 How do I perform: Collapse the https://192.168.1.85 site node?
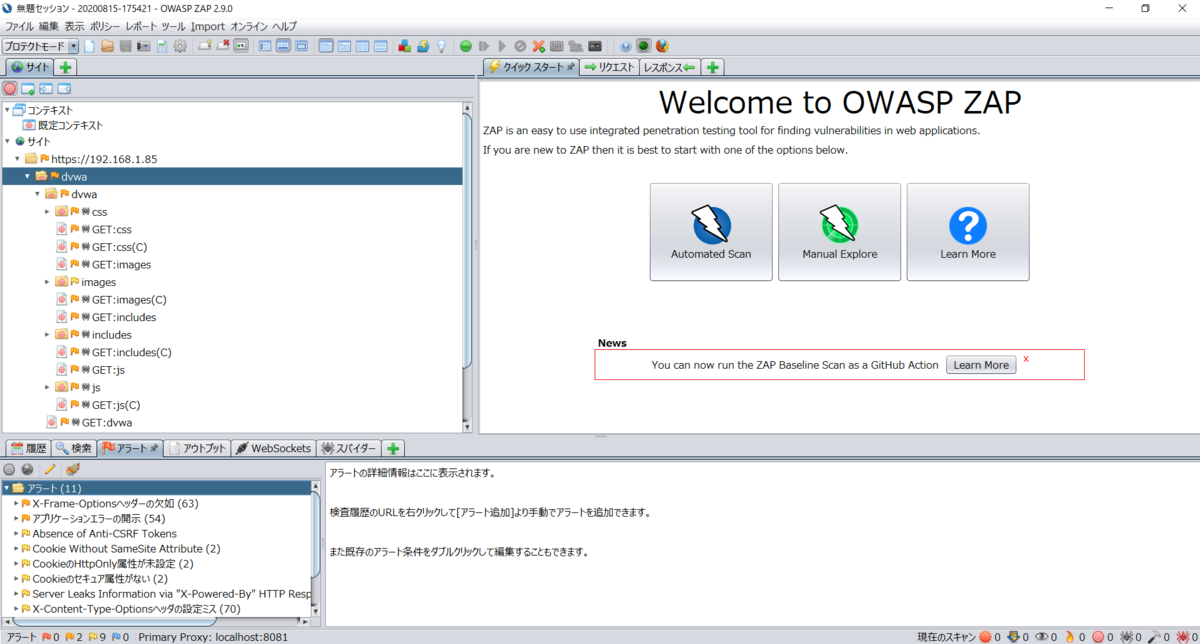pos(17,159)
